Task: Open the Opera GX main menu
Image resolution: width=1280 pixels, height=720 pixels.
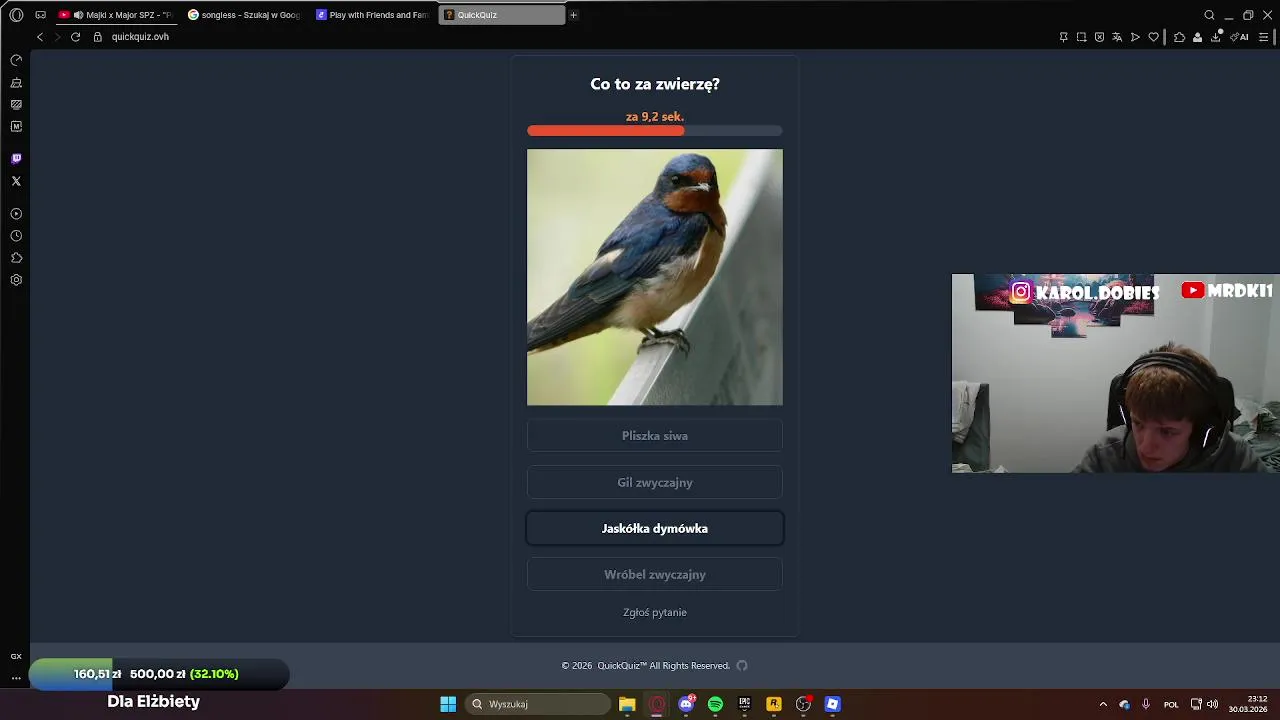Action: [x=16, y=15]
